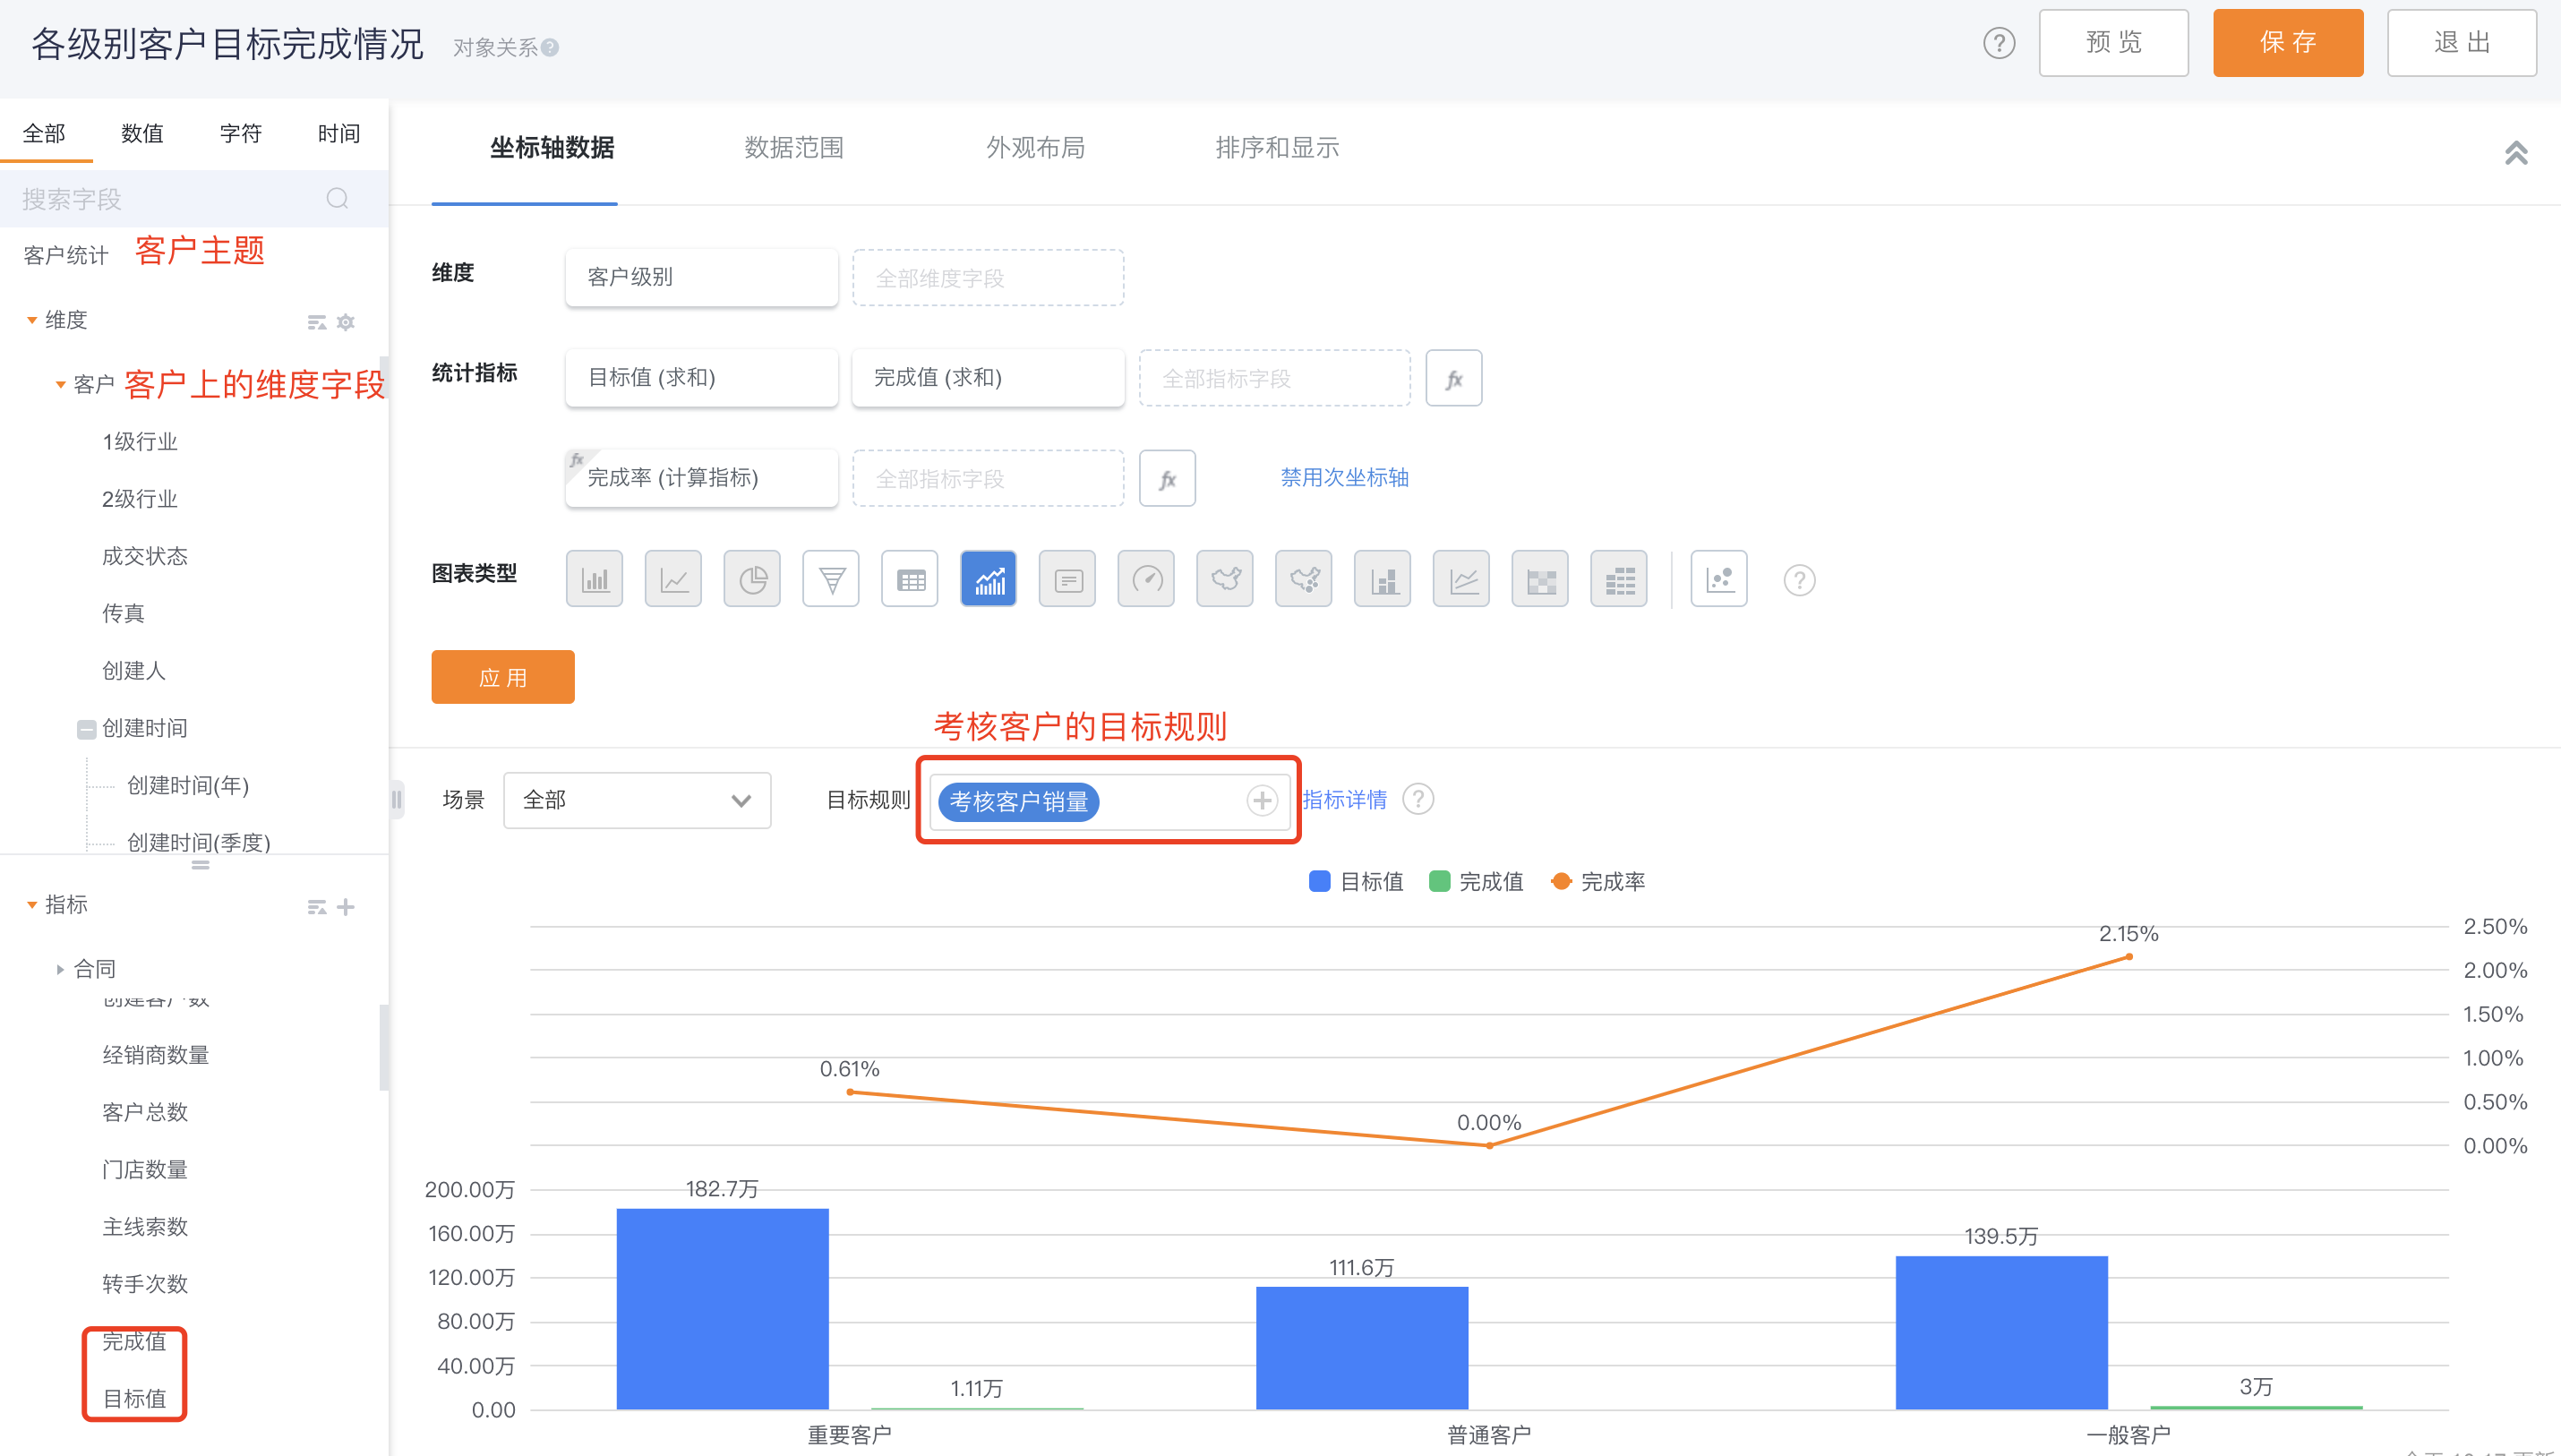Collapse config panel with double chevron

tap(2517, 152)
